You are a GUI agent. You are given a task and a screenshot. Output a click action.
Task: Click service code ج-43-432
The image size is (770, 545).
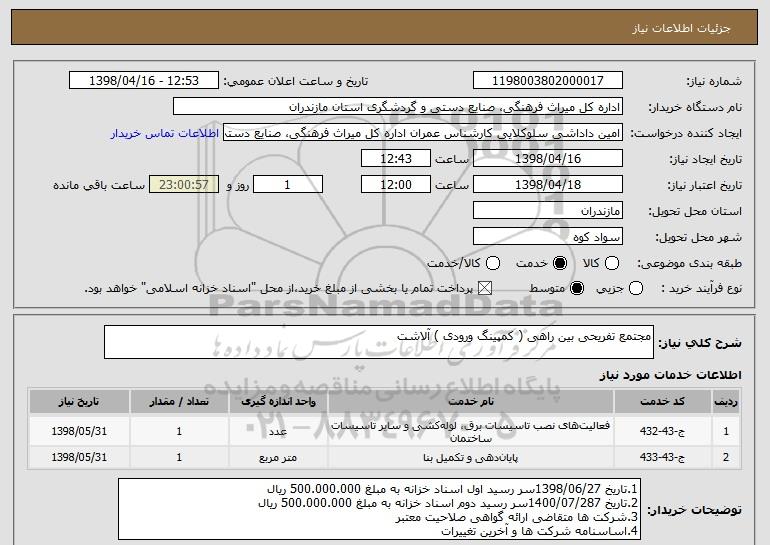pos(662,431)
